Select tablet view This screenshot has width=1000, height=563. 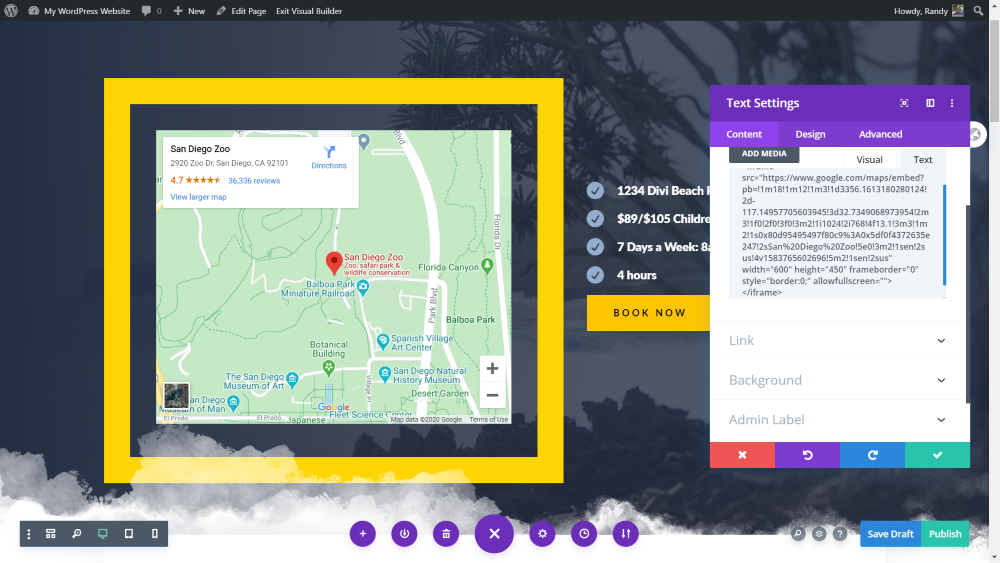[129, 534]
